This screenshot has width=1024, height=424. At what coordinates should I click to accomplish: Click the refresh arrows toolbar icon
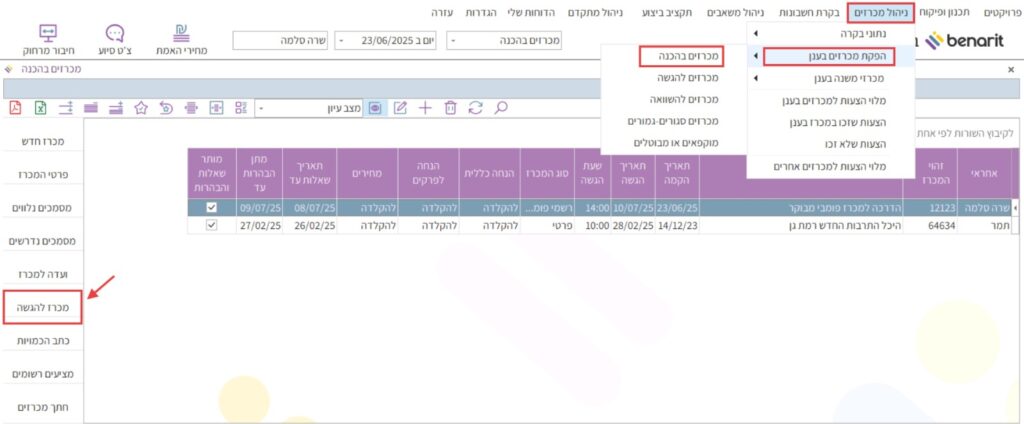click(x=476, y=107)
